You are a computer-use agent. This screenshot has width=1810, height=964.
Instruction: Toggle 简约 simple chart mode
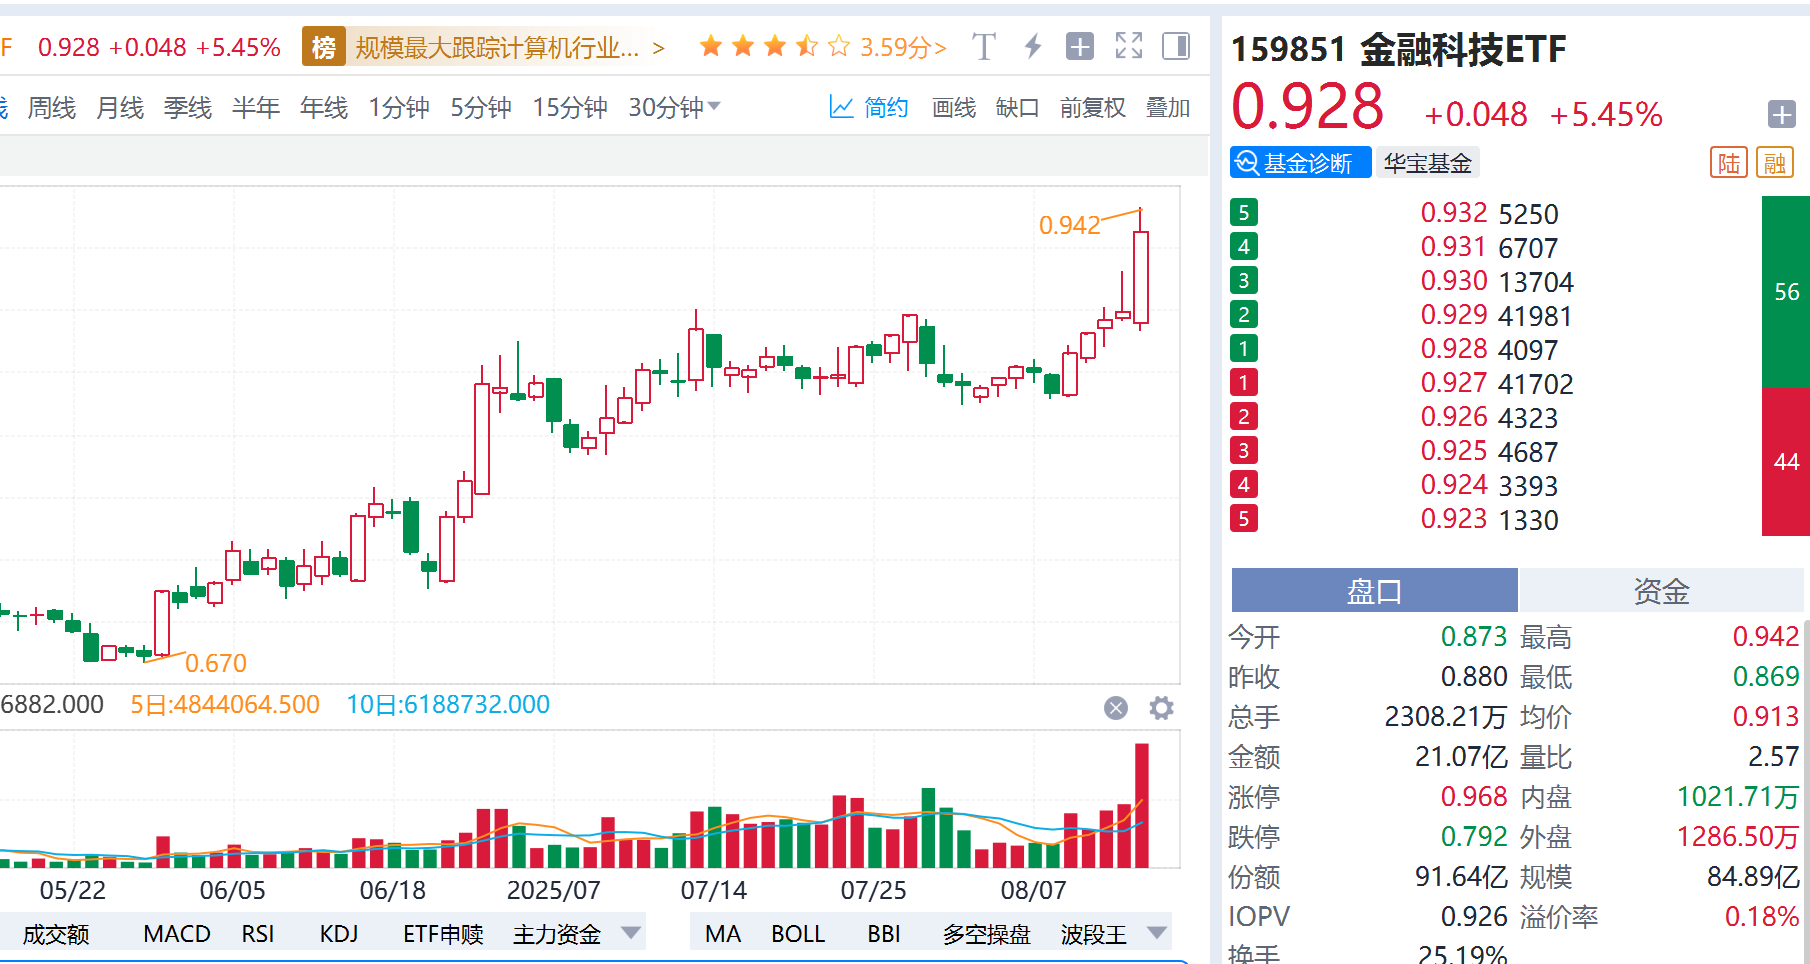(869, 108)
